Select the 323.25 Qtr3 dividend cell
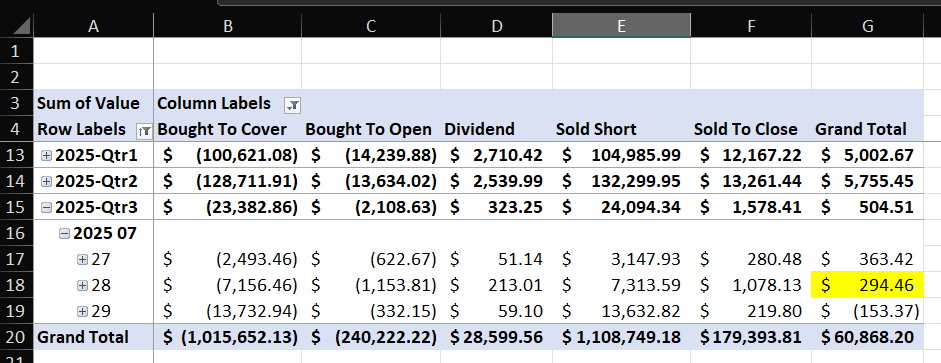The height and width of the screenshot is (363, 941). 496,207
